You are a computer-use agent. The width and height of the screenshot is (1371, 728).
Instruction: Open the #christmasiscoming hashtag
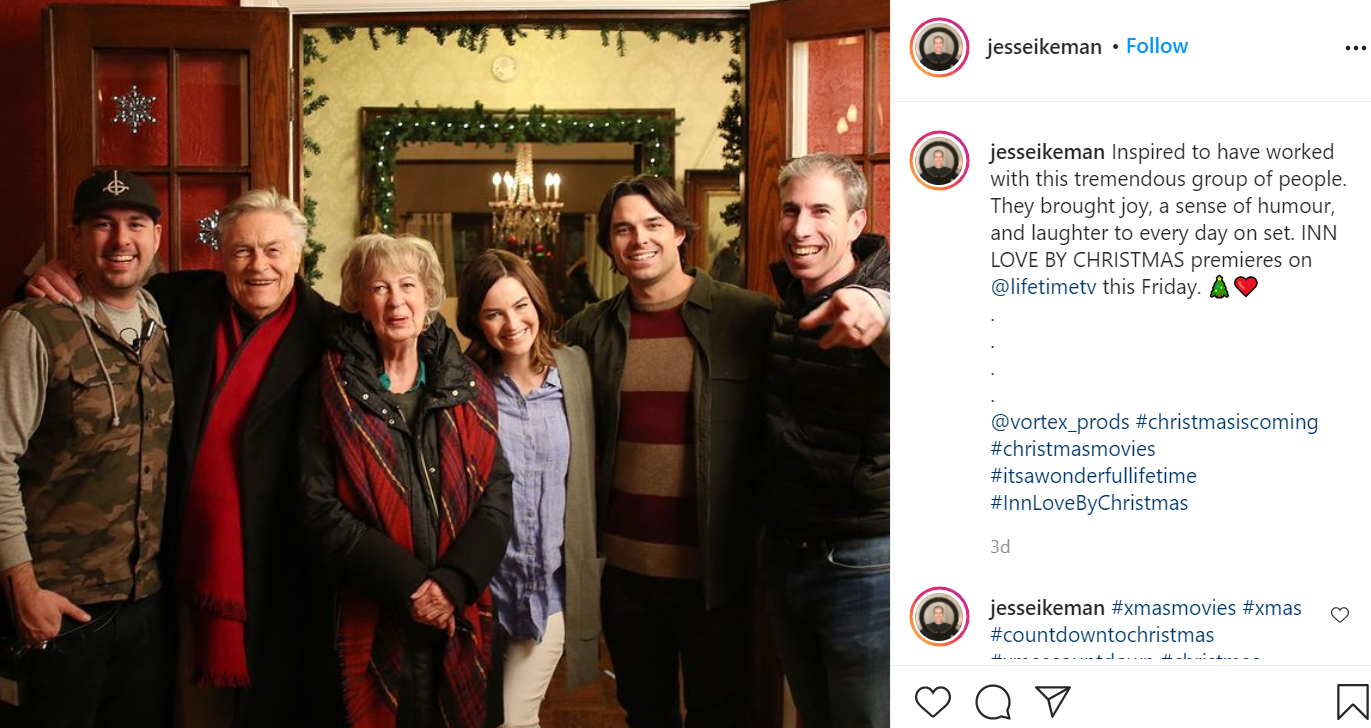click(1227, 422)
